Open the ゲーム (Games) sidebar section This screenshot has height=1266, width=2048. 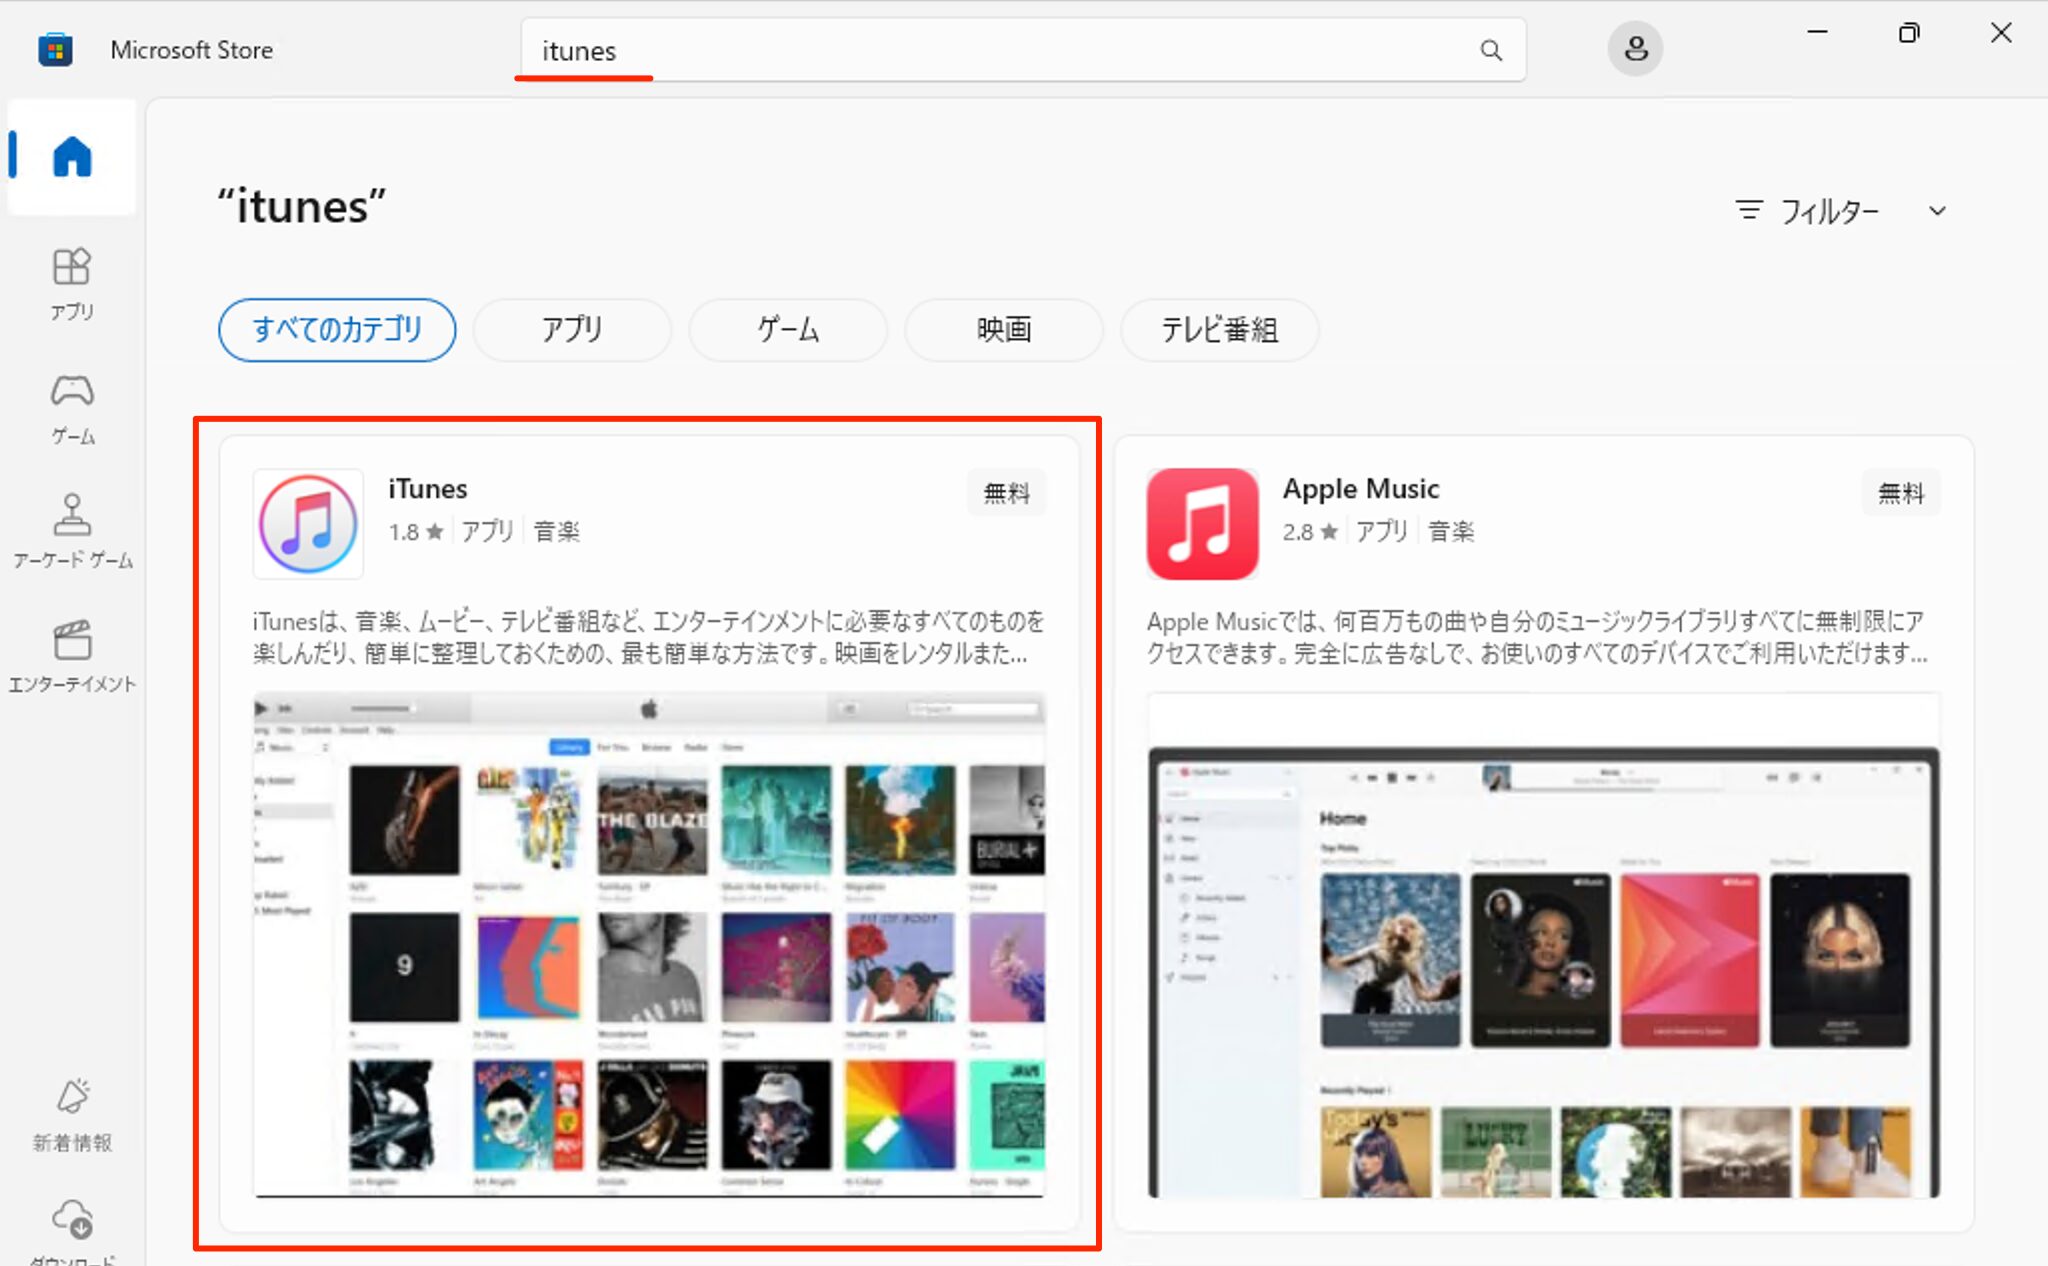click(71, 408)
